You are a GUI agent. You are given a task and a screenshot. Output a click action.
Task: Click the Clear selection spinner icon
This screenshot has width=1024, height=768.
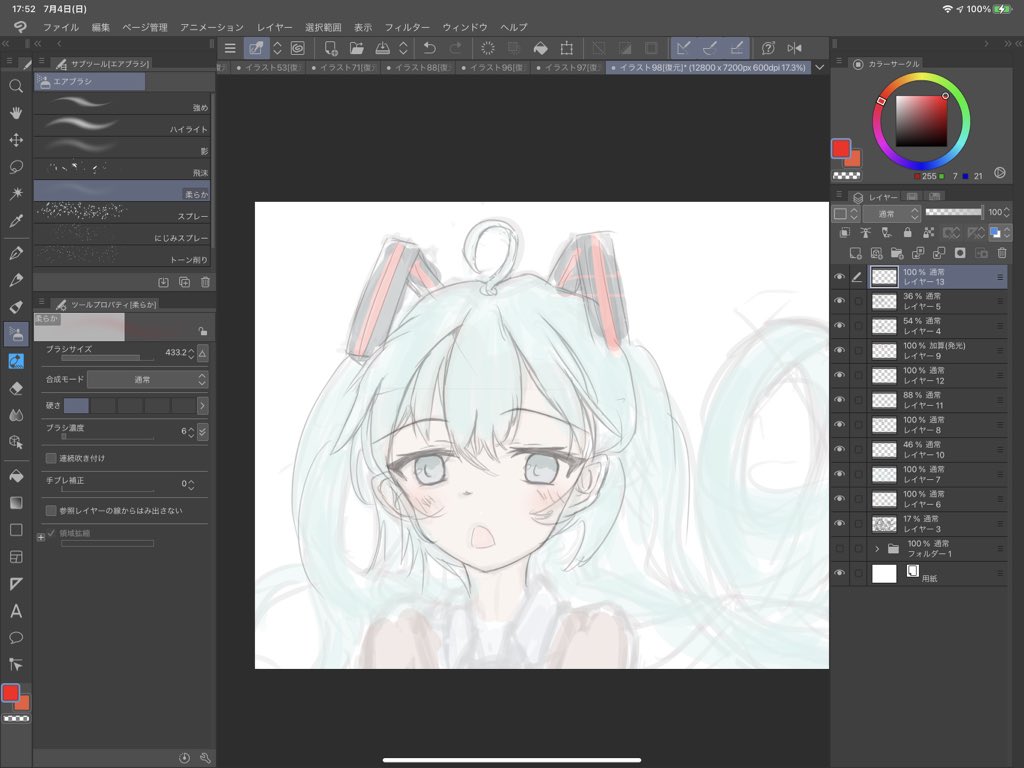[x=488, y=48]
